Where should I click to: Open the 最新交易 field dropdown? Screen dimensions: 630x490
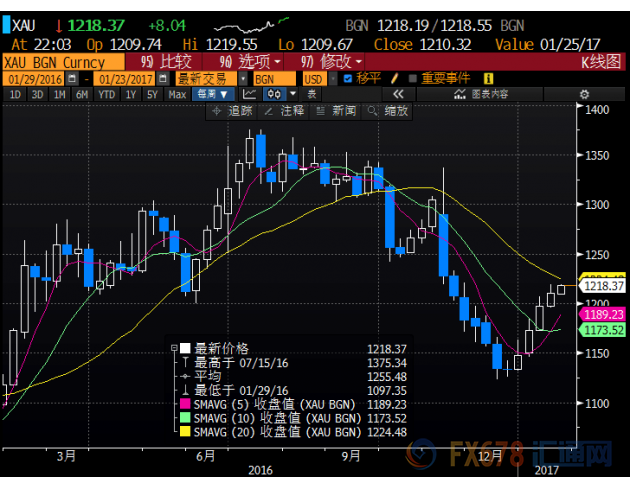205,77
